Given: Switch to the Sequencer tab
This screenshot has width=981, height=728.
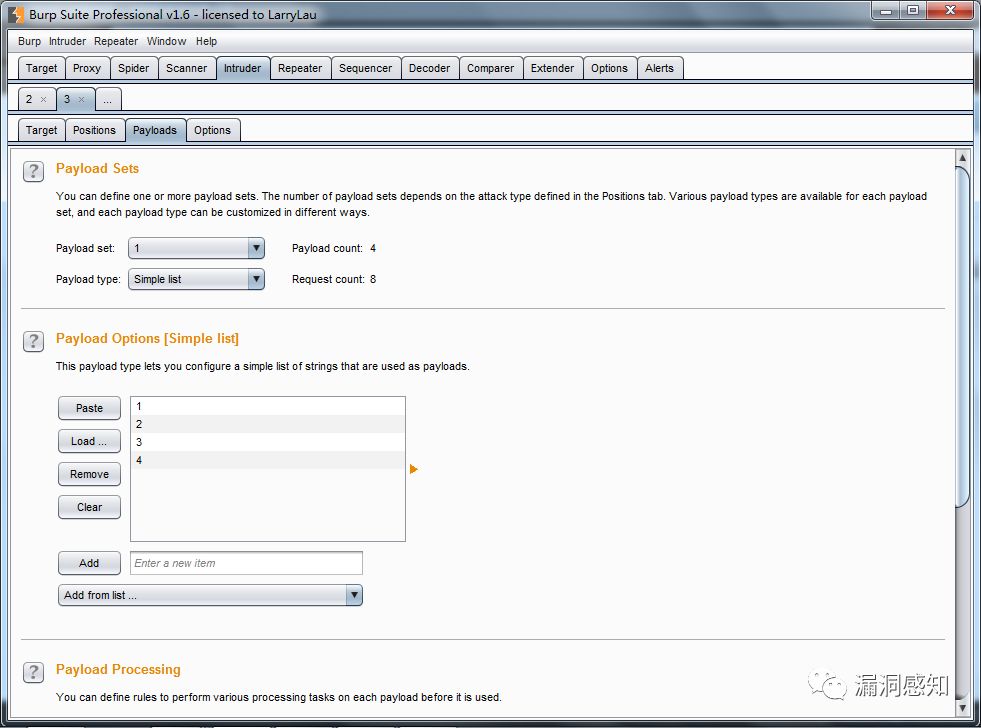Looking at the screenshot, I should [x=365, y=68].
